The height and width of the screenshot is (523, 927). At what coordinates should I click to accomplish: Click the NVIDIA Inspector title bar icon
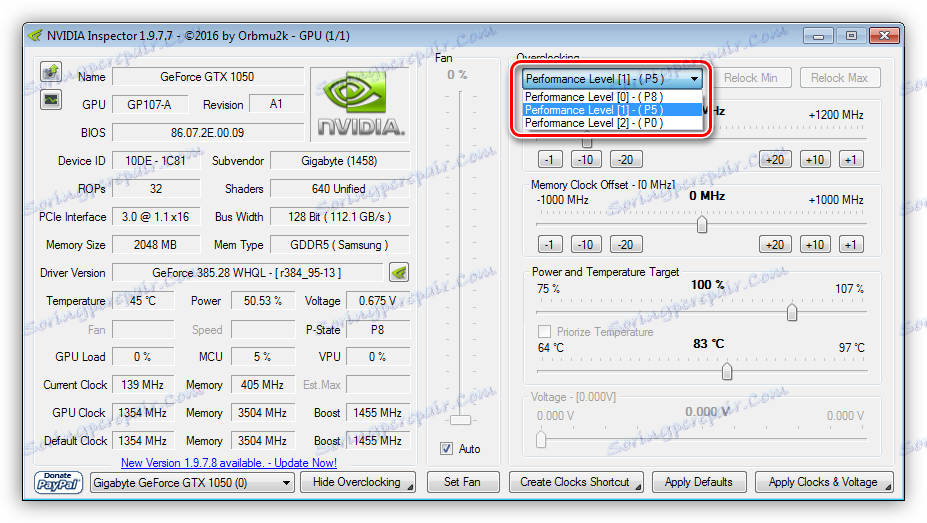35,36
